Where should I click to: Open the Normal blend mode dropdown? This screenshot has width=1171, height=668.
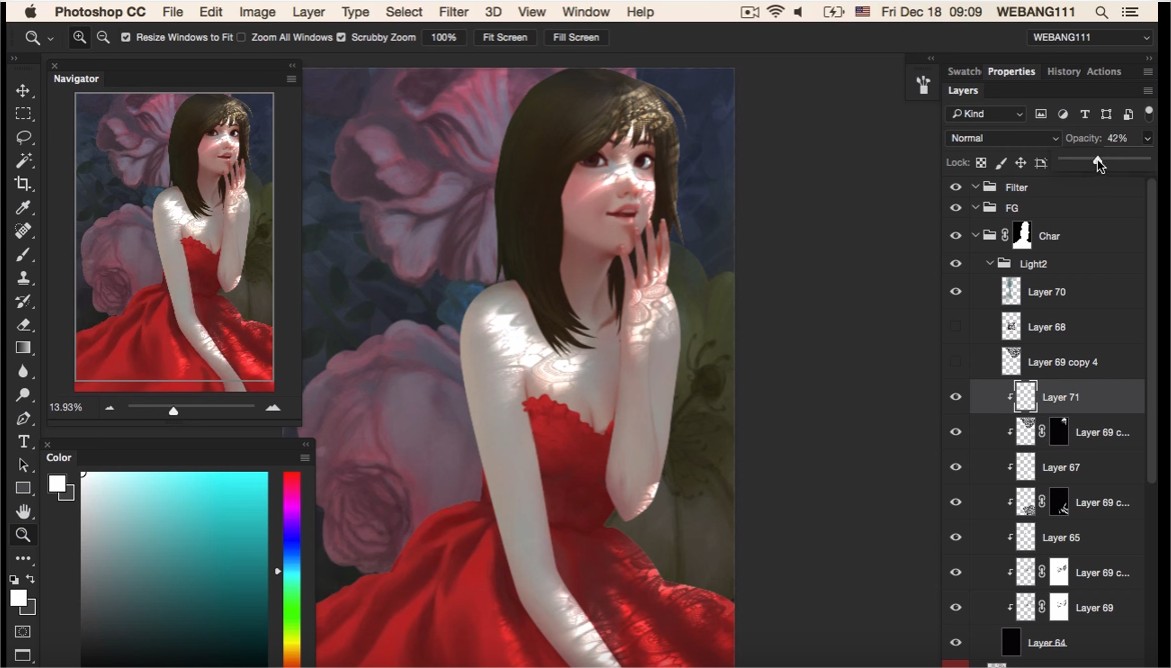tap(1003, 138)
